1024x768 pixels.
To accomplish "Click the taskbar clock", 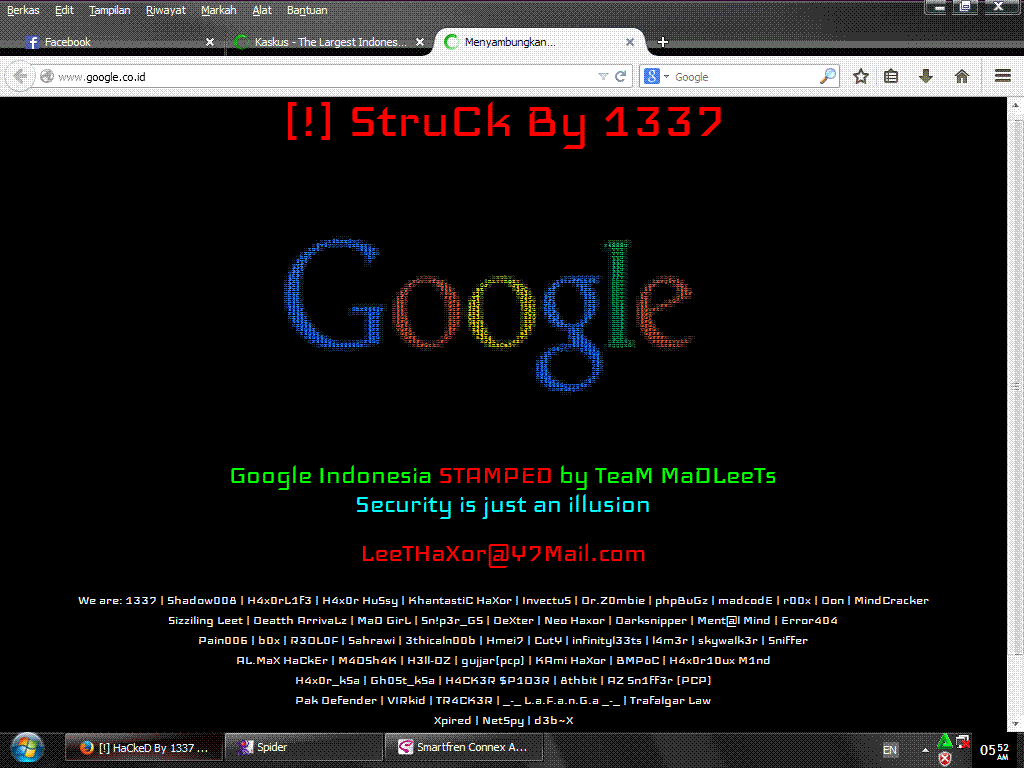I will click(995, 751).
